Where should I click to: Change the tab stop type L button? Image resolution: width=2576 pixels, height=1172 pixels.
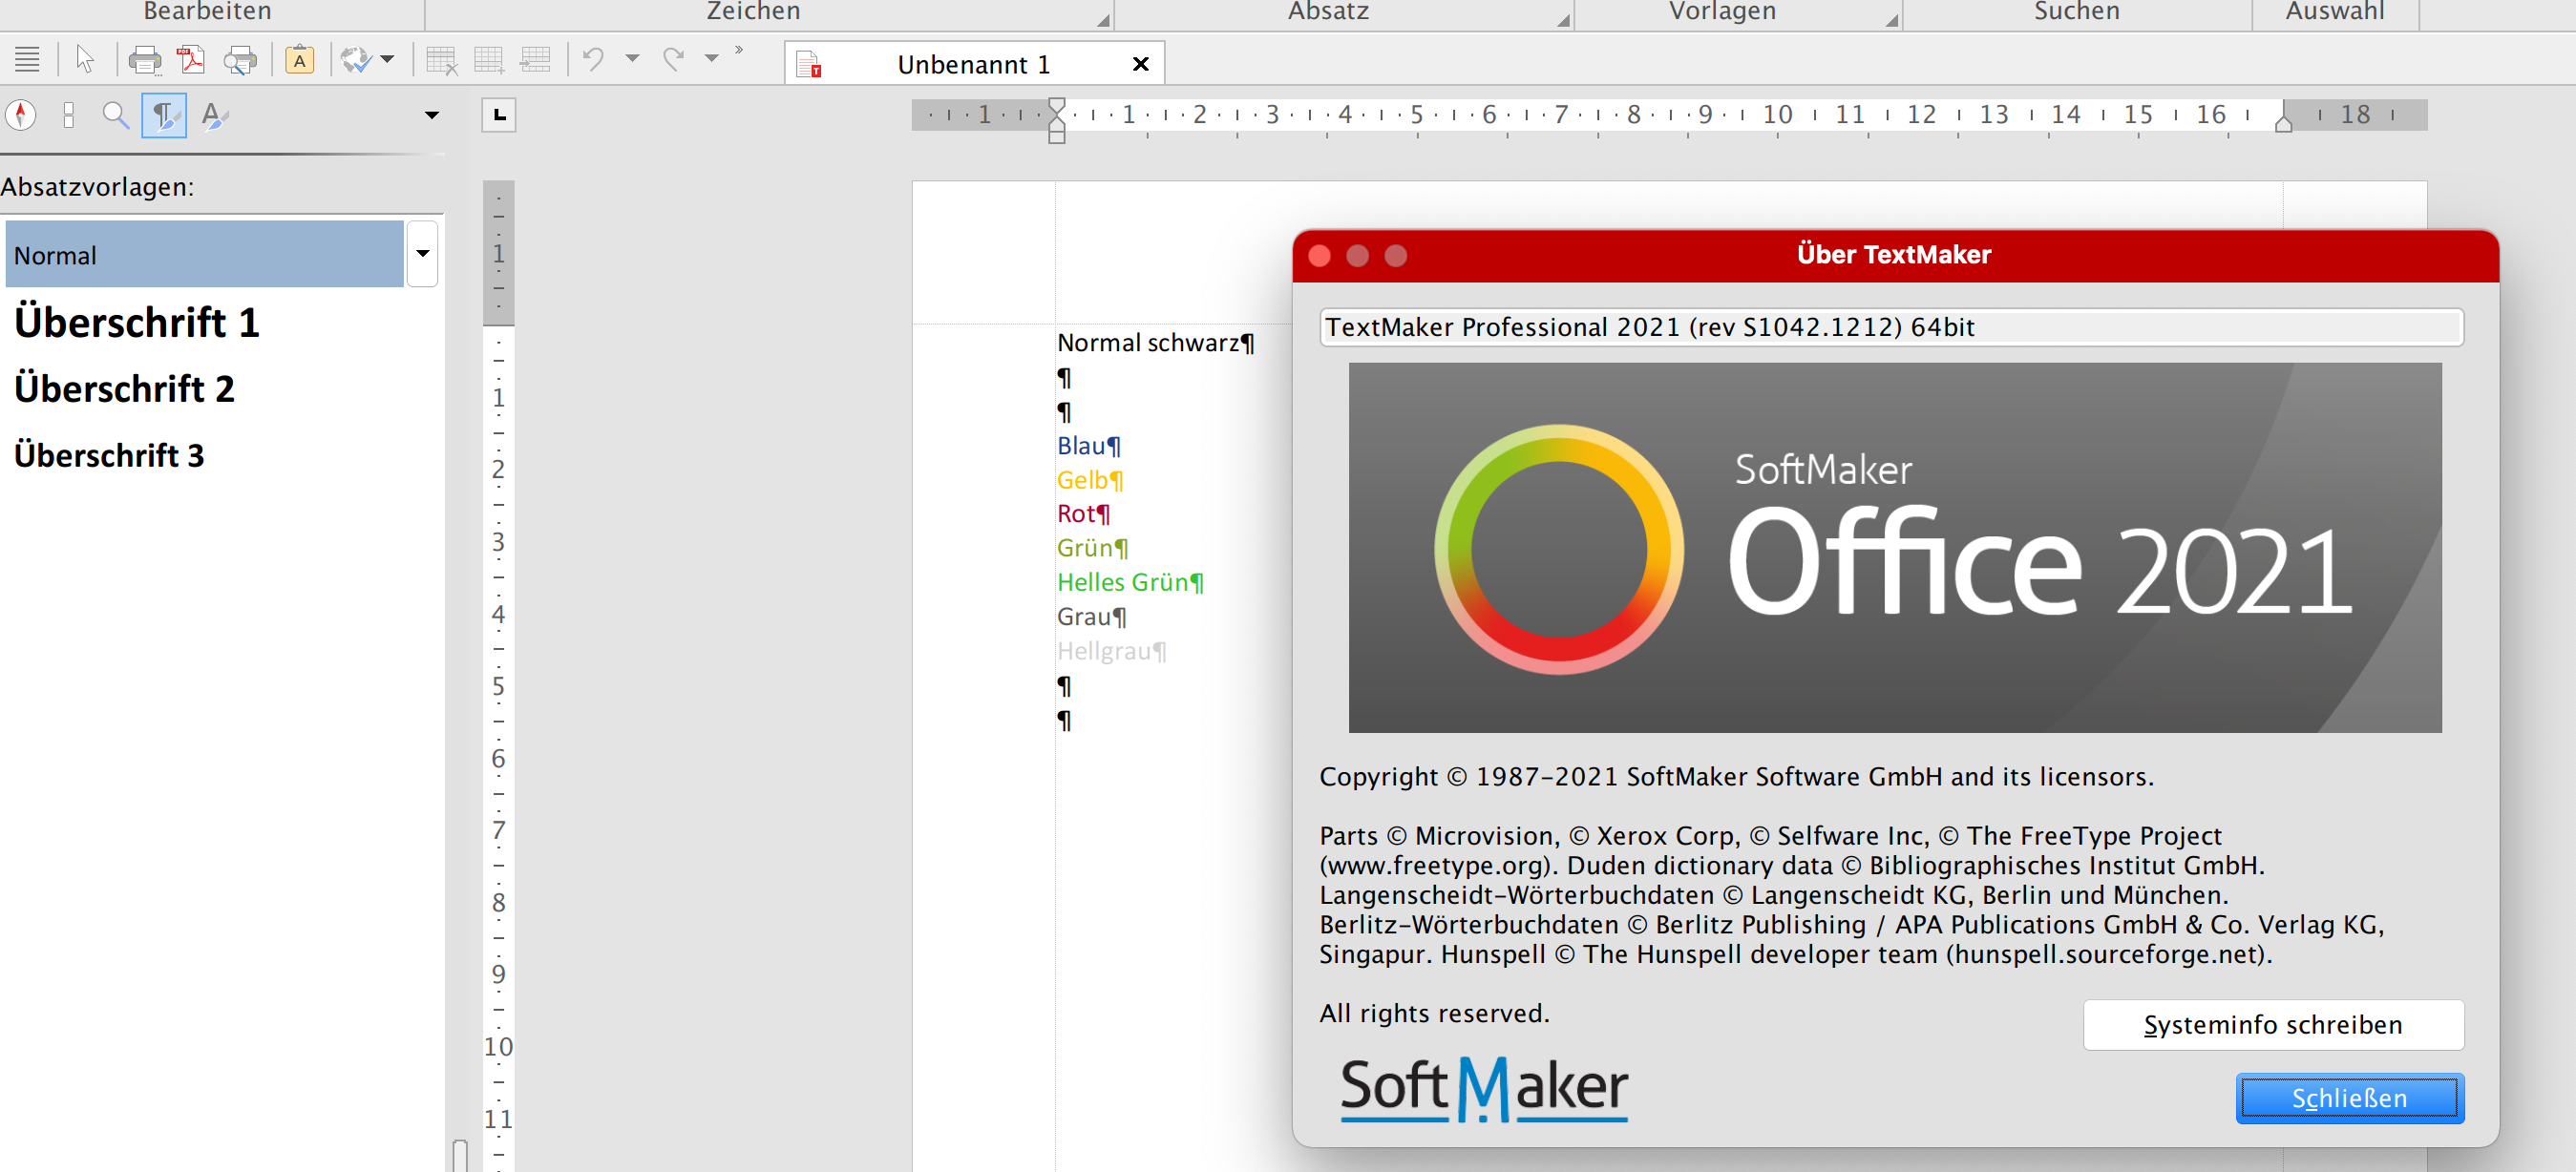tap(500, 115)
